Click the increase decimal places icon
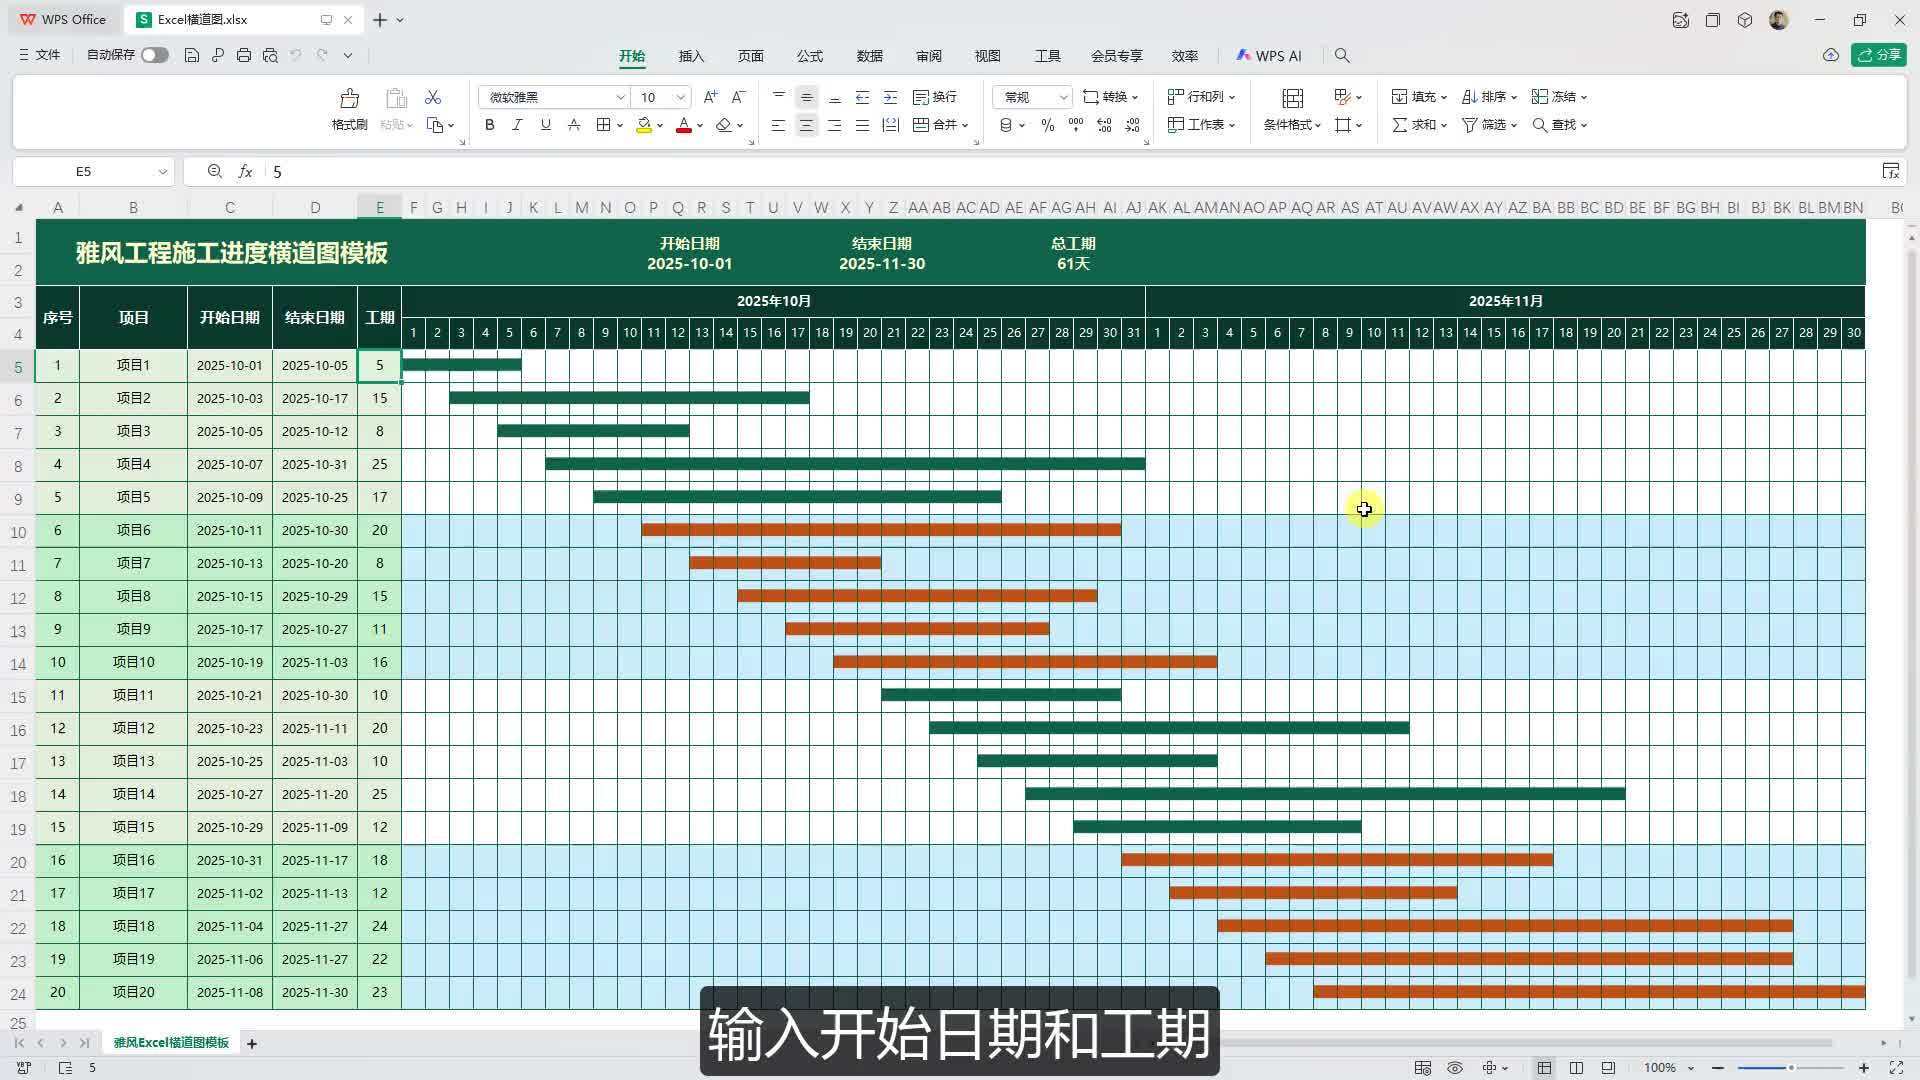Image resolution: width=1920 pixels, height=1080 pixels. (x=1104, y=125)
